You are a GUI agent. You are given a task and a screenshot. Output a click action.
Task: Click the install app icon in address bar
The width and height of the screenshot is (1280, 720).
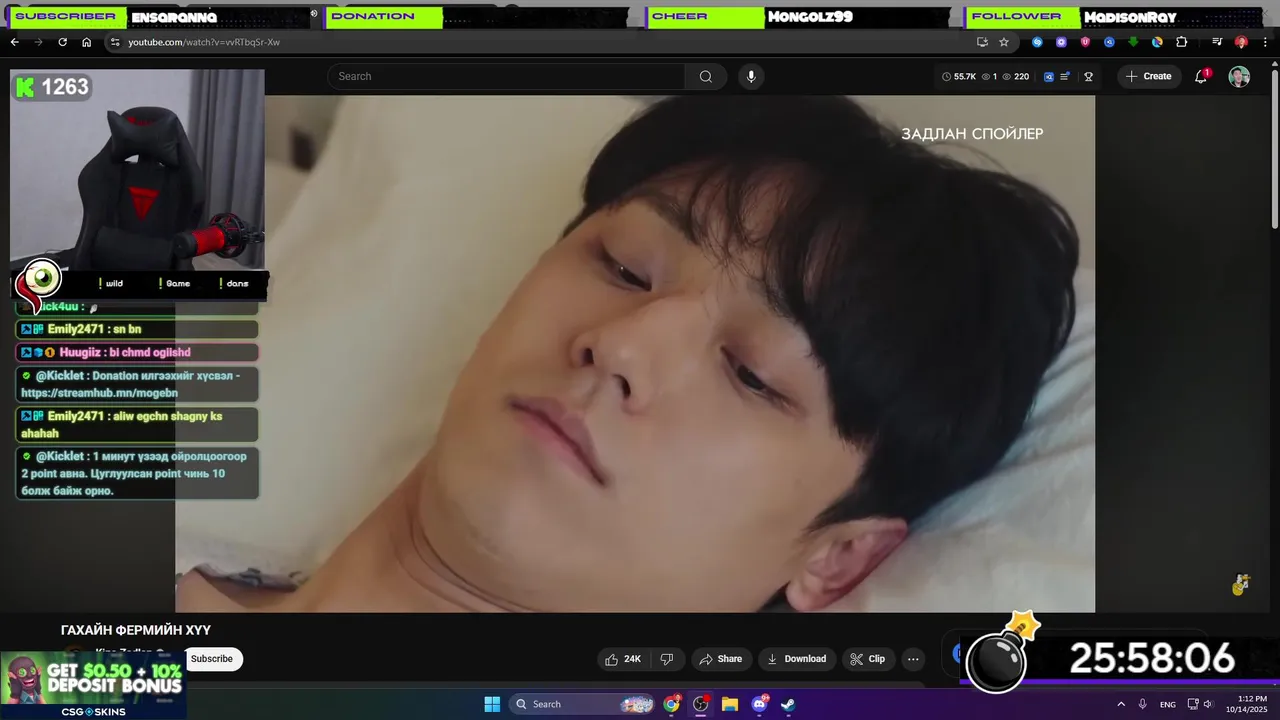coord(982,42)
